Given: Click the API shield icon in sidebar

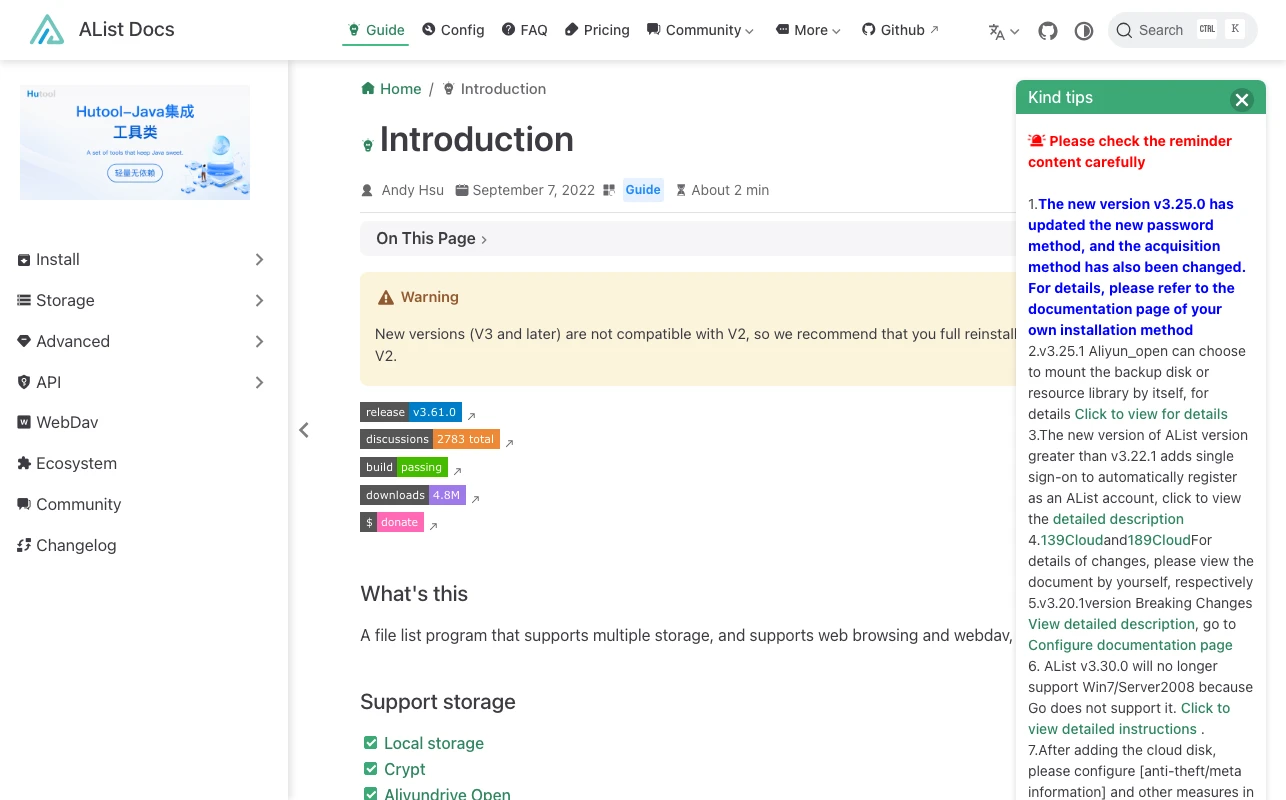Looking at the screenshot, I should [24, 382].
